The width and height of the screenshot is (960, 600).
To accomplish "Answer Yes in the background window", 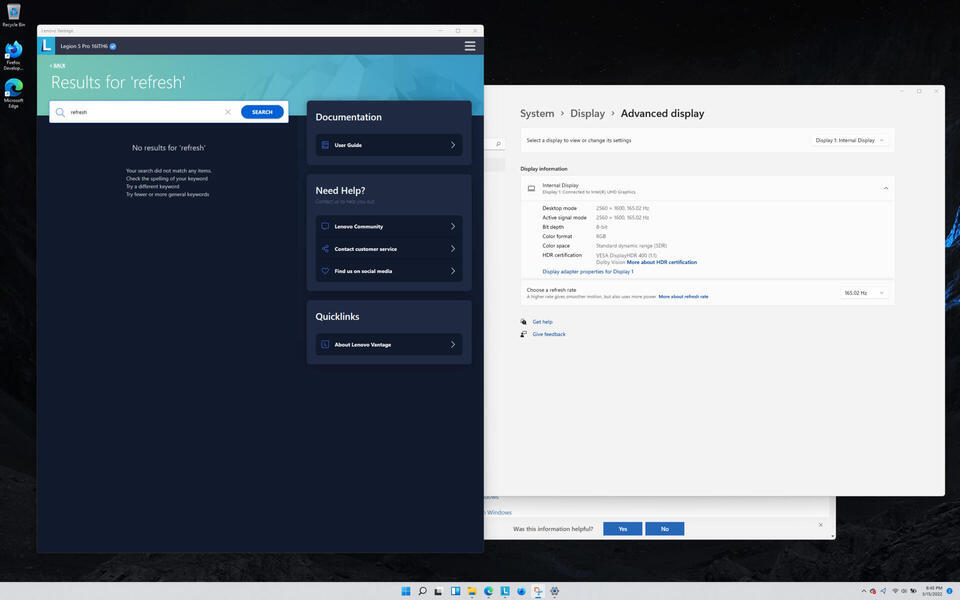I will coord(623,529).
